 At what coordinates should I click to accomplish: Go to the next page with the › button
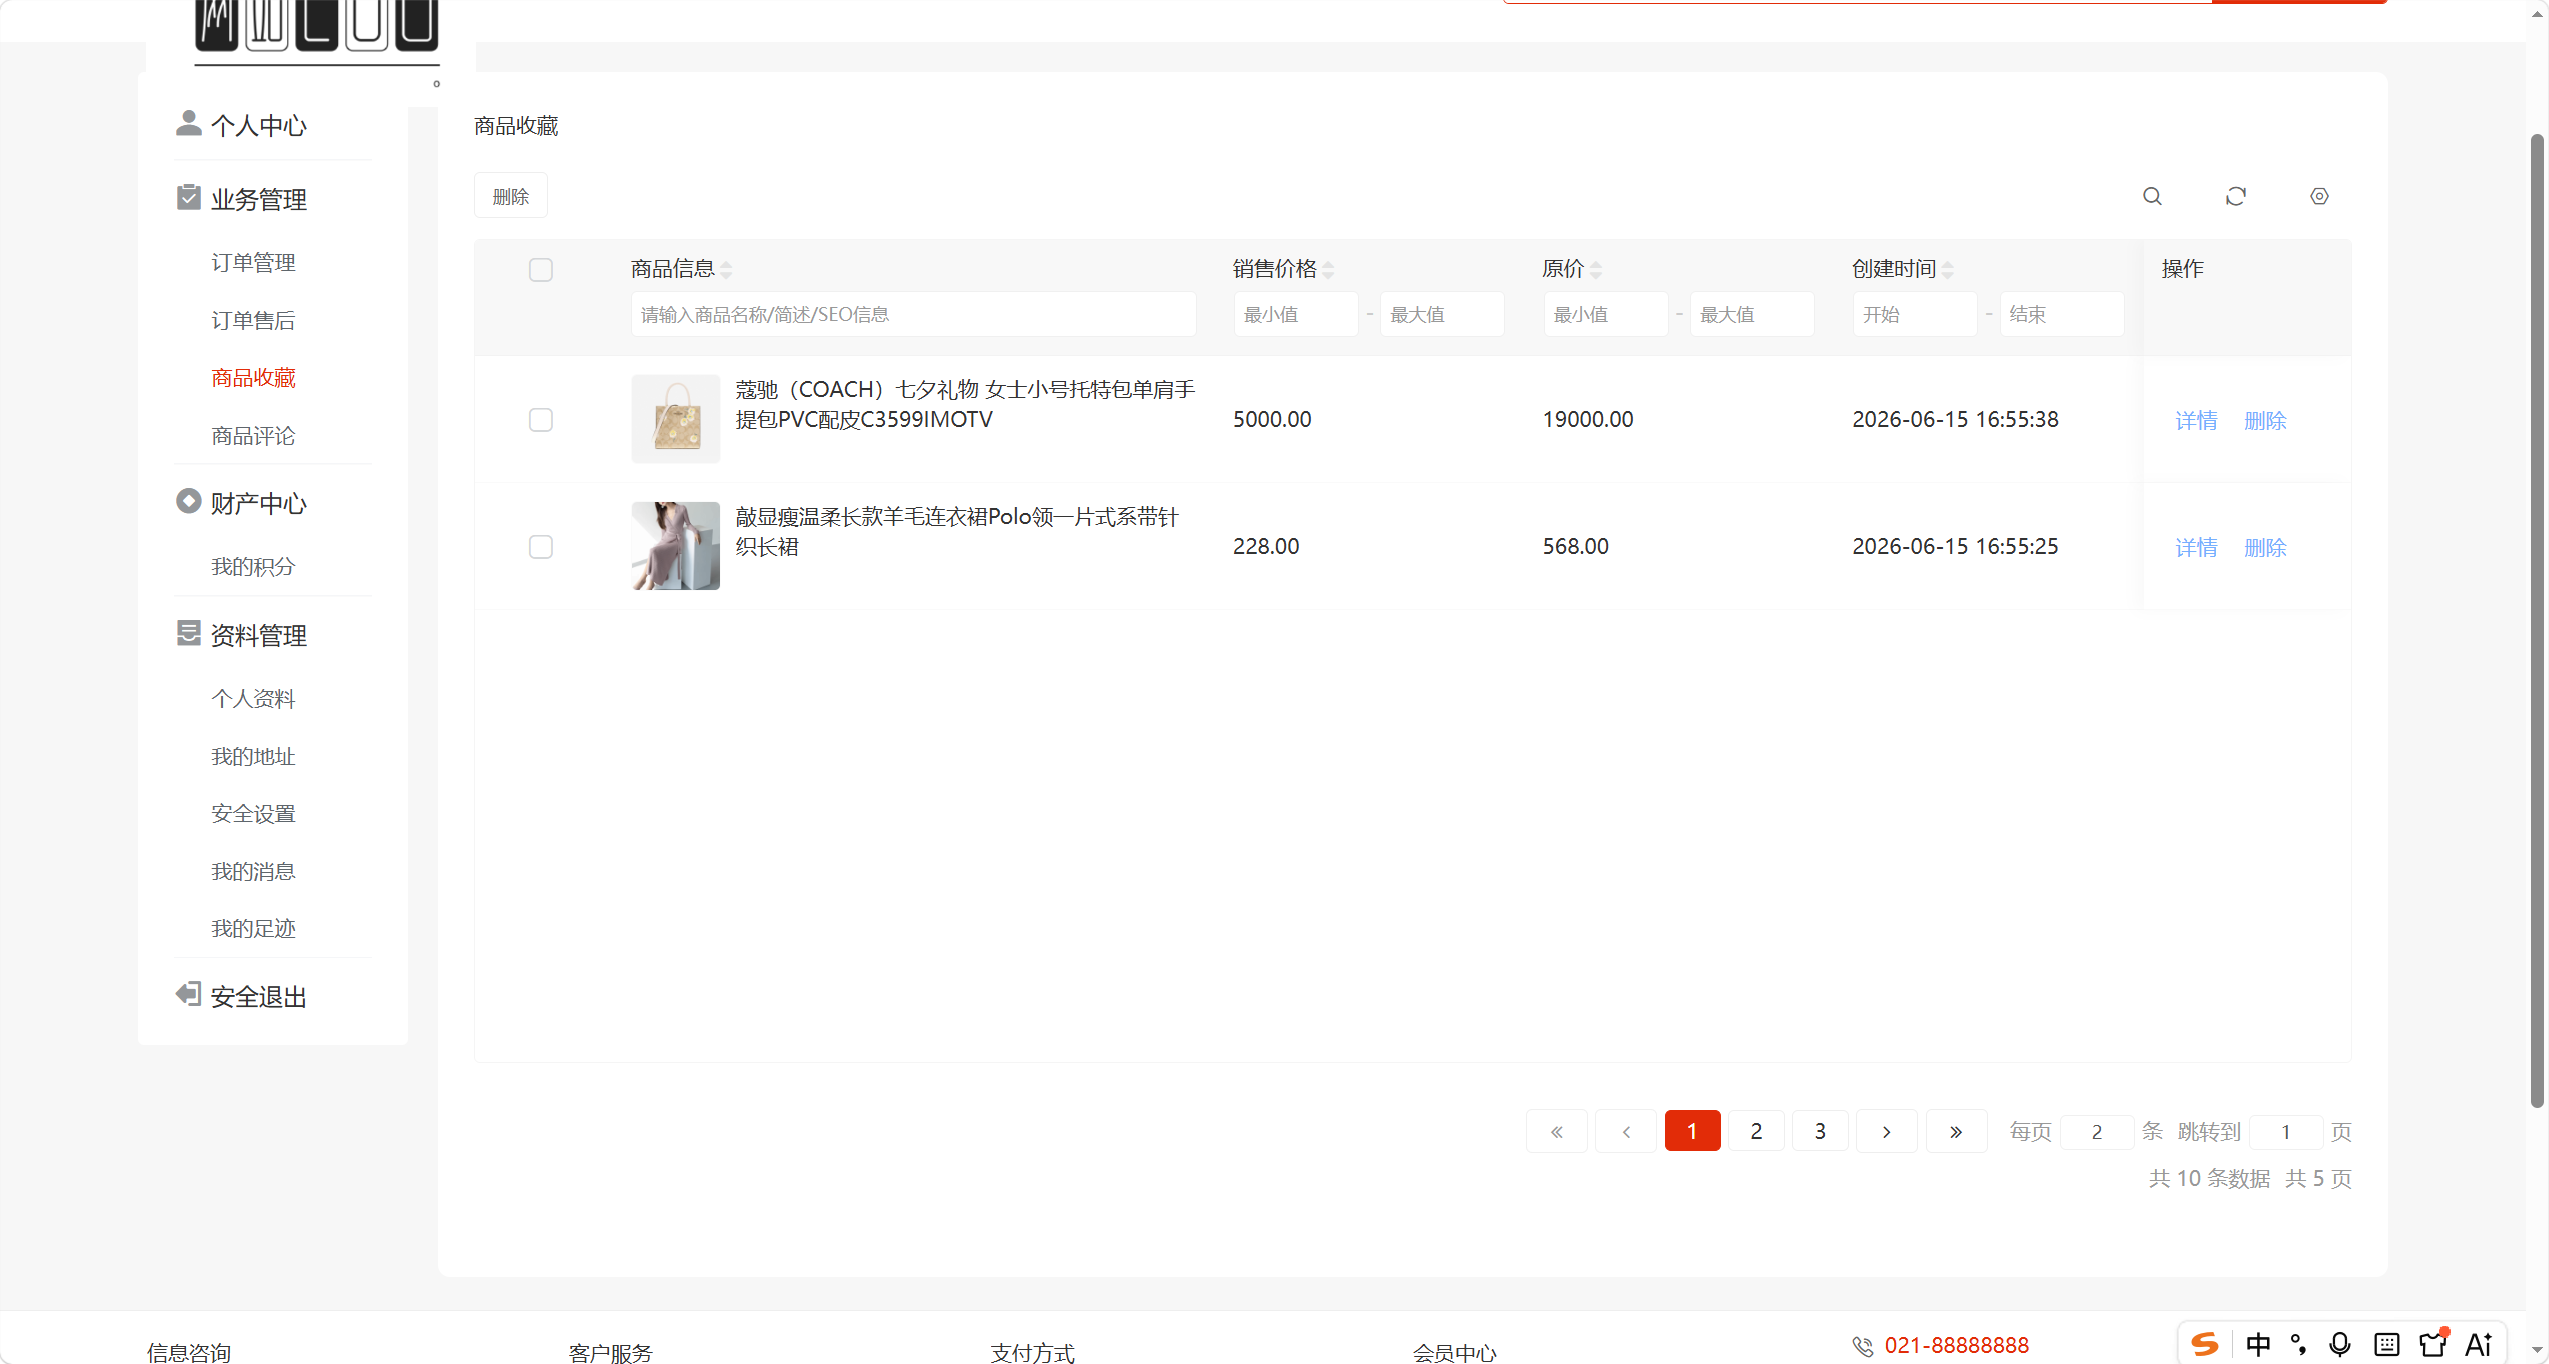tap(1887, 1131)
